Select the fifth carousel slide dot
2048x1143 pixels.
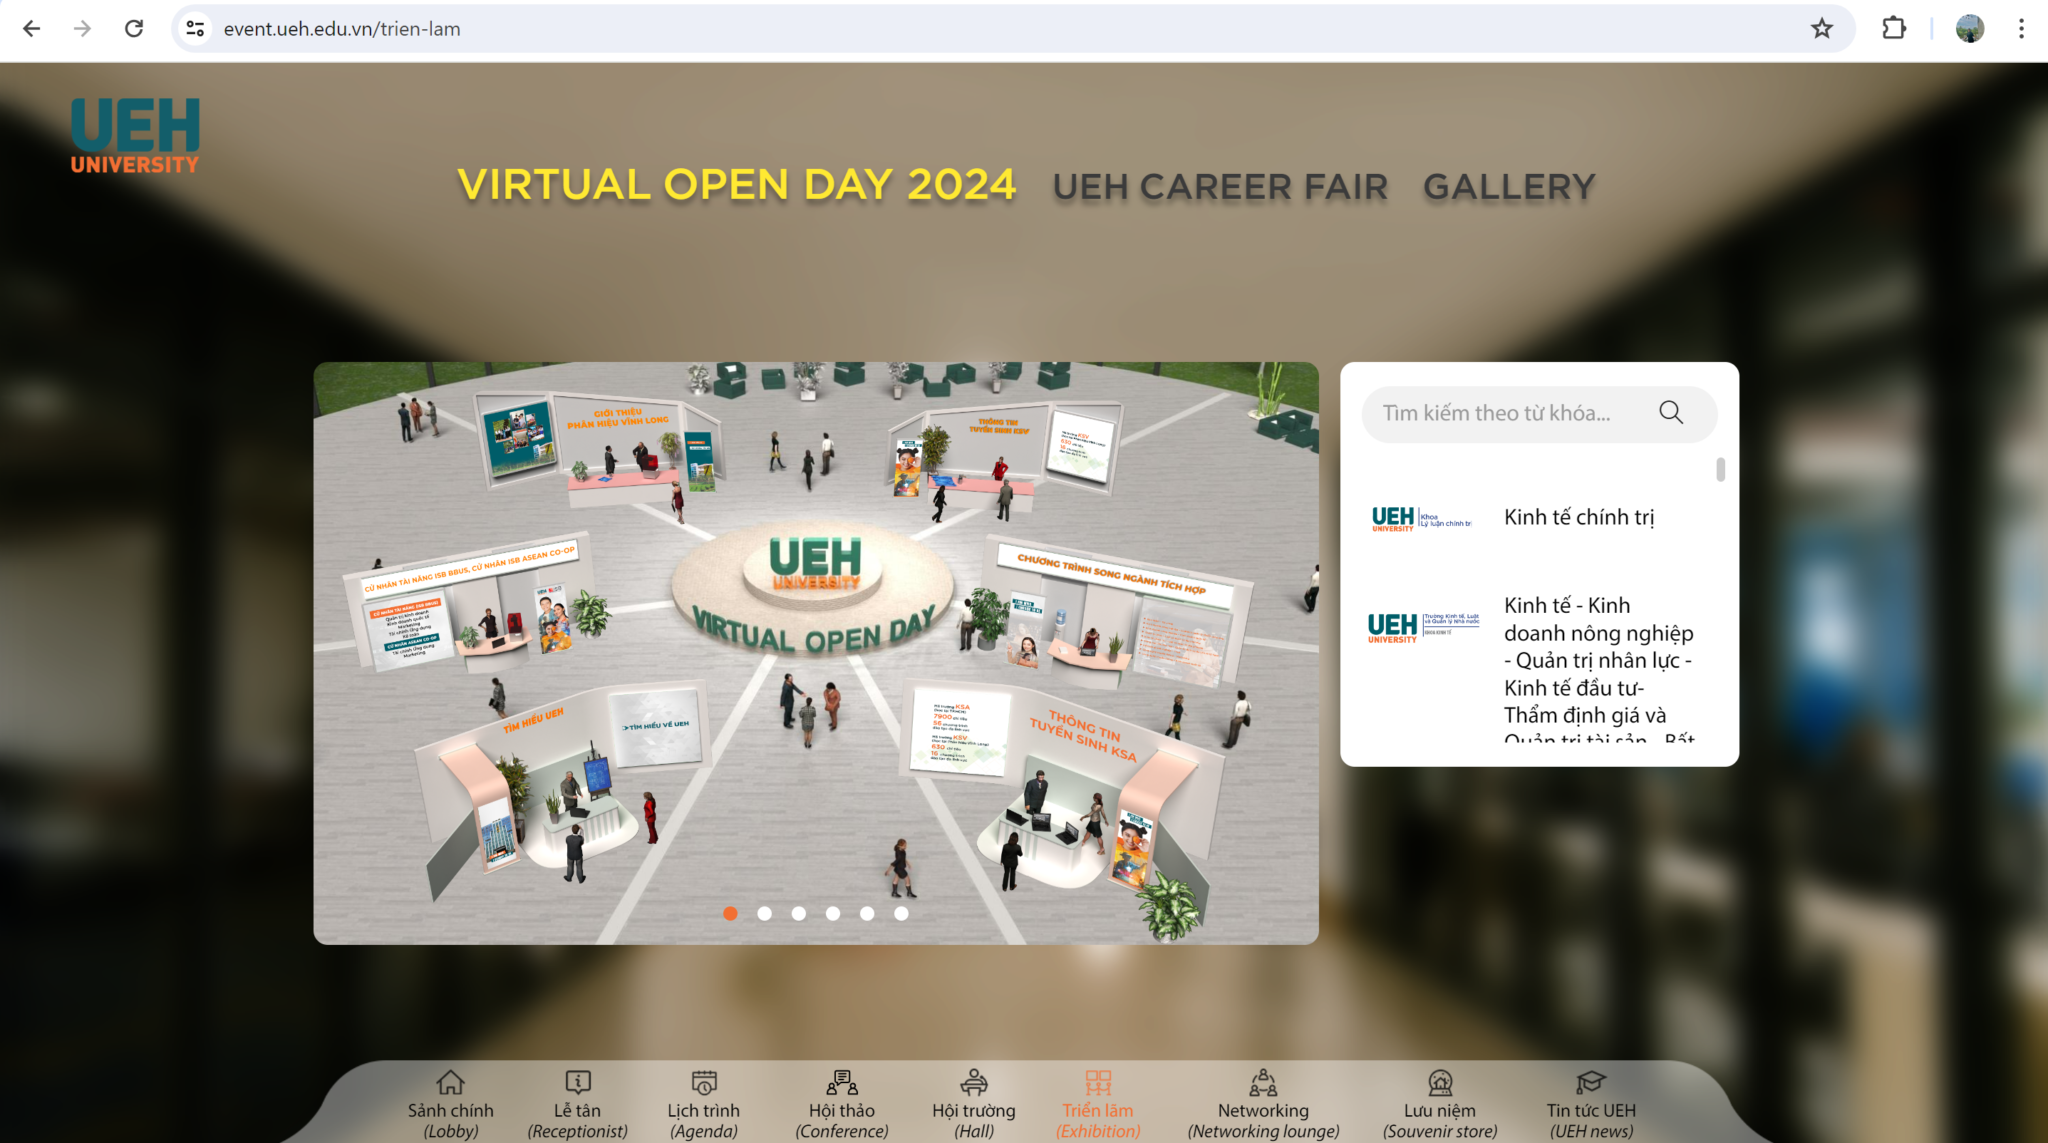(867, 913)
